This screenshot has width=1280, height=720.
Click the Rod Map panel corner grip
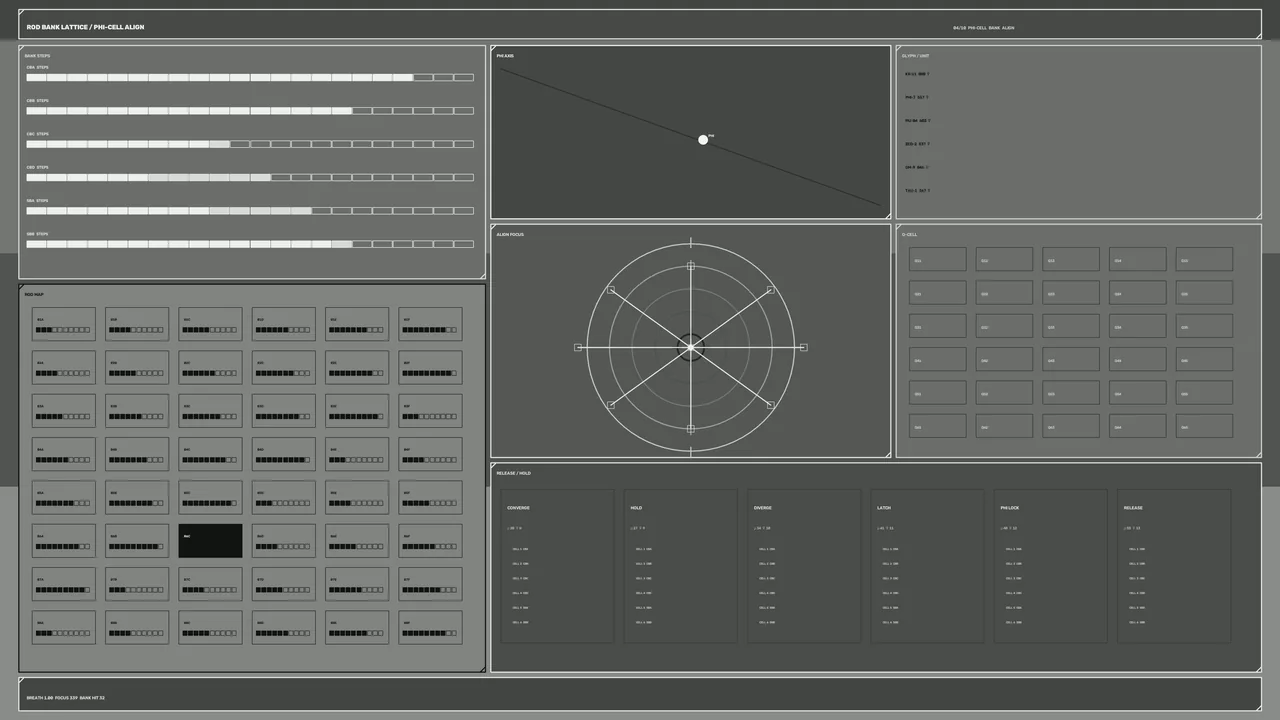point(482,669)
